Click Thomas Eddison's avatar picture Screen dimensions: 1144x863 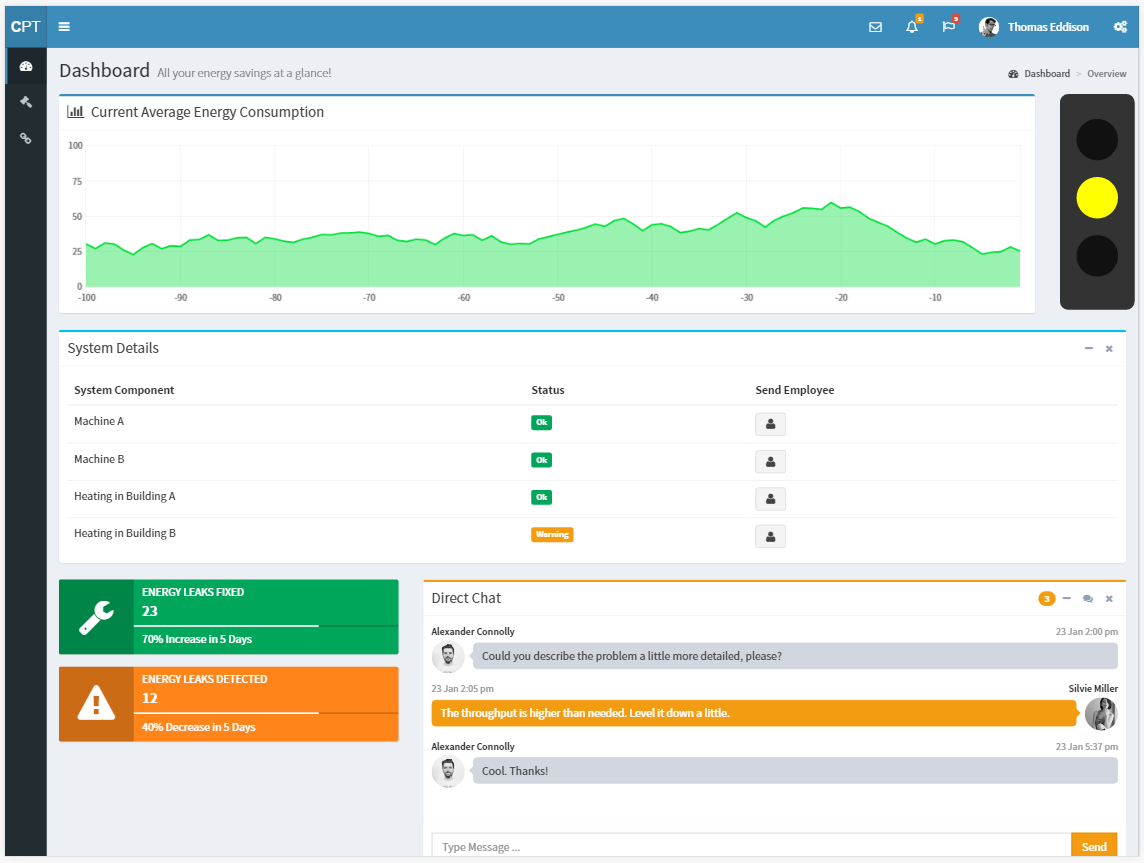pyautogui.click(x=989, y=27)
